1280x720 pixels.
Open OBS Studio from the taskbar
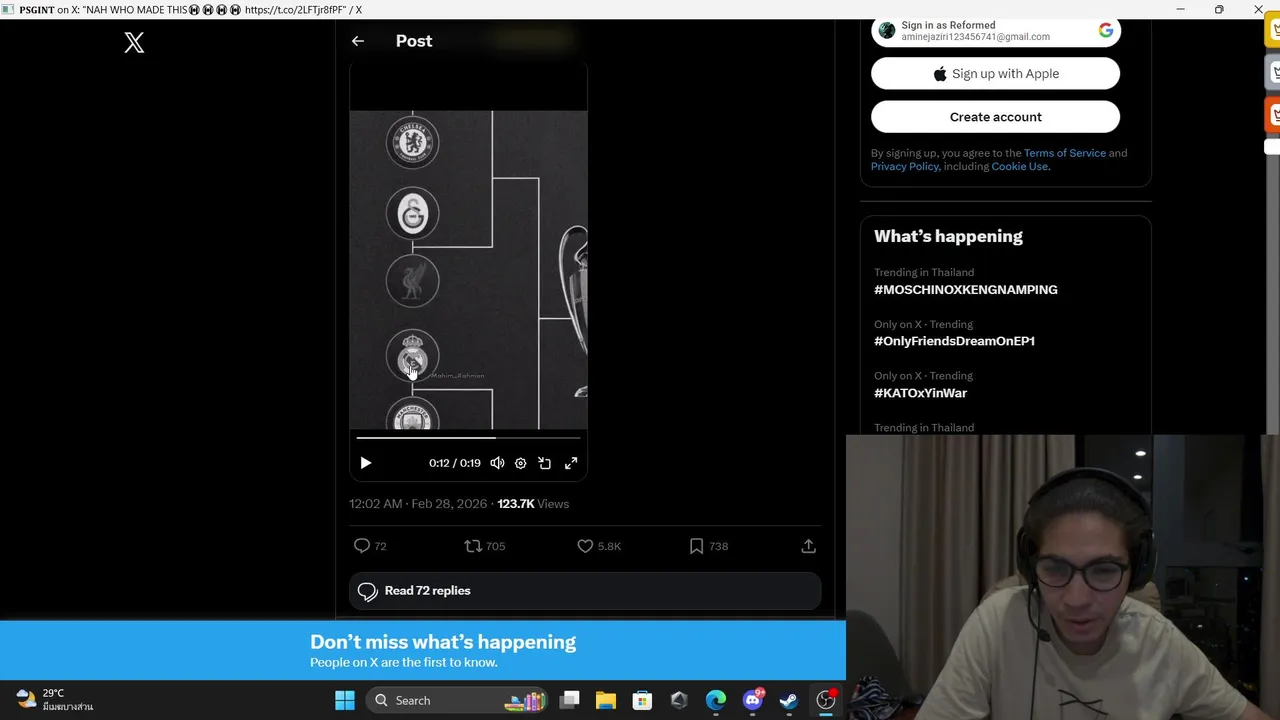click(x=826, y=700)
